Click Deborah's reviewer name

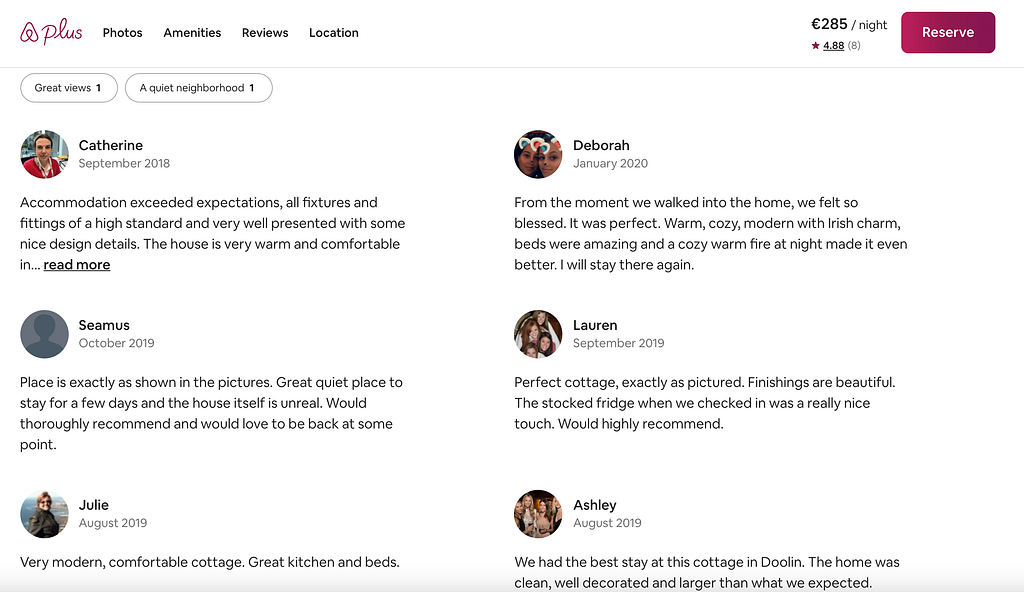[601, 145]
